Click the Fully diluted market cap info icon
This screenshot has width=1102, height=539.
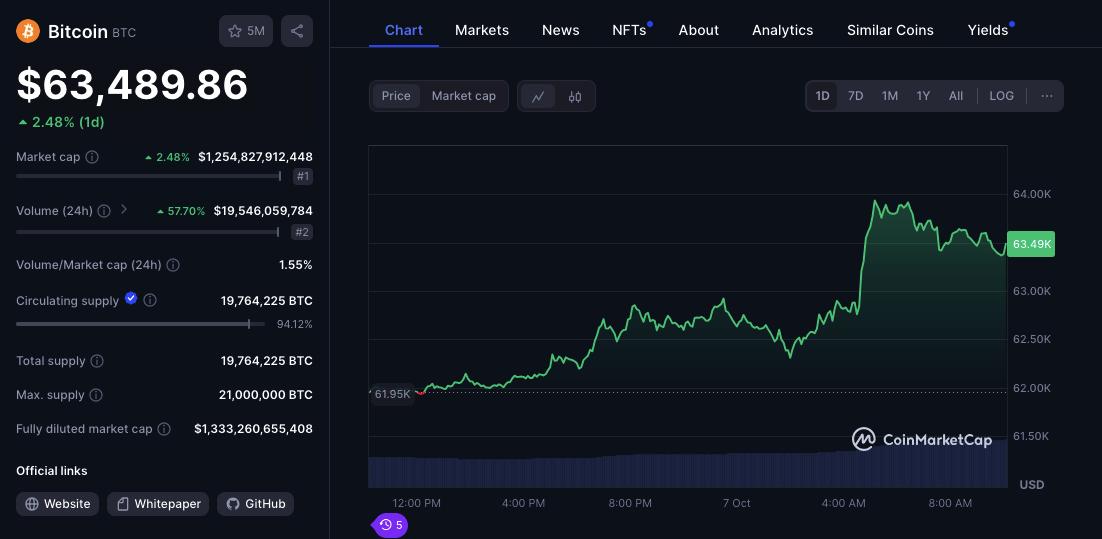166,429
